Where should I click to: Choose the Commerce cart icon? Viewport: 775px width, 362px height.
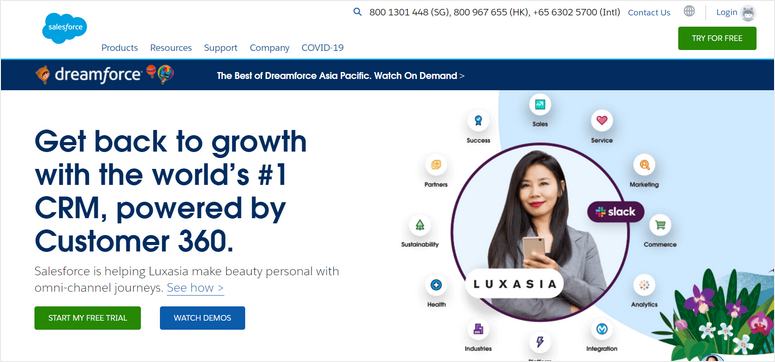tap(660, 225)
